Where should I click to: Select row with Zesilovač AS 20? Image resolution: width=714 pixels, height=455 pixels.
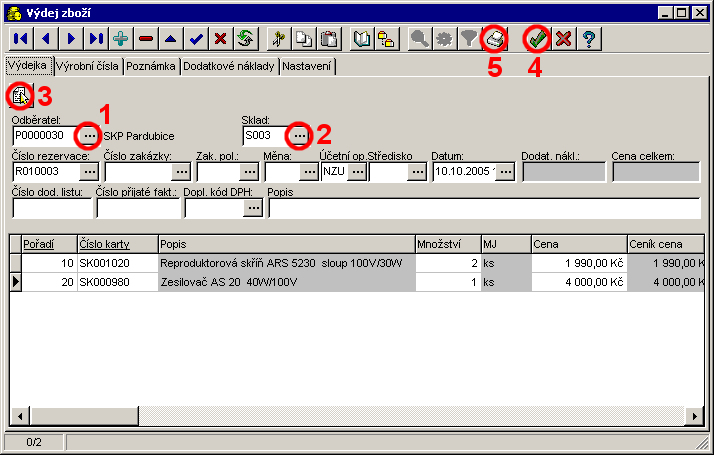285,283
